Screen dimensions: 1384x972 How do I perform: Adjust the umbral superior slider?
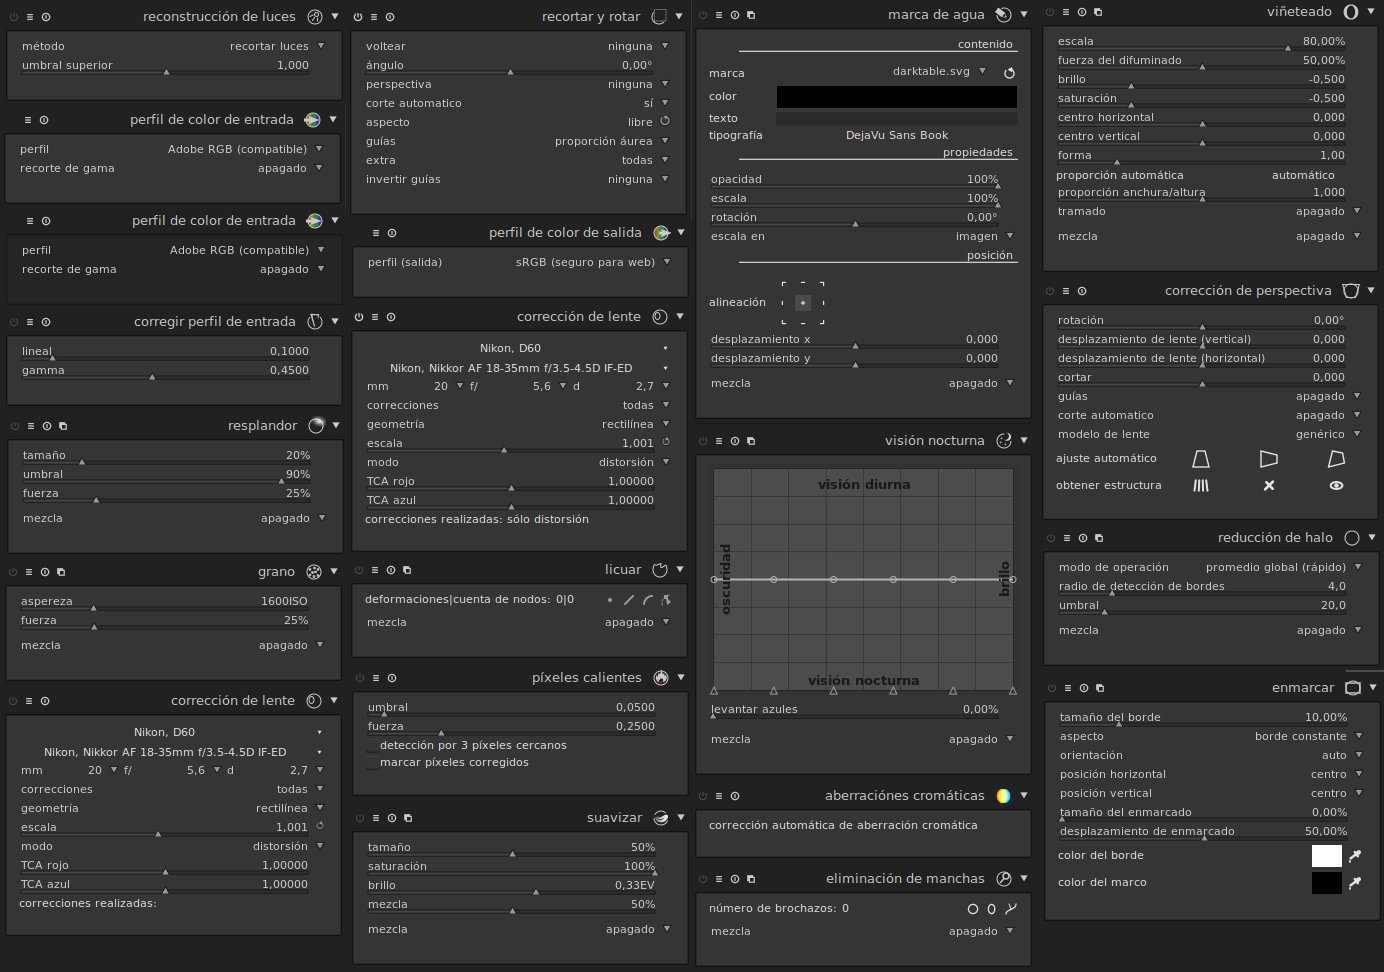click(165, 66)
